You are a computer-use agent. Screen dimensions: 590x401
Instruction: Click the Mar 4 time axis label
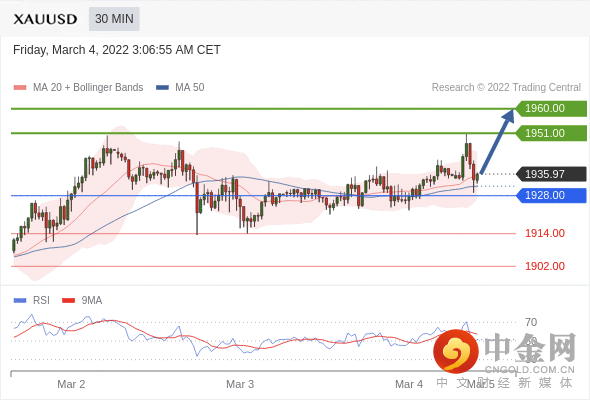click(409, 384)
